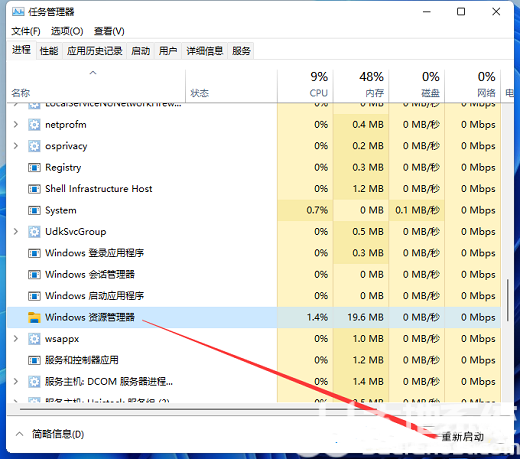520x459 pixels.
Task: Click the 0.5 MB memory value of UdkSvcGroup
Action: pos(368,232)
